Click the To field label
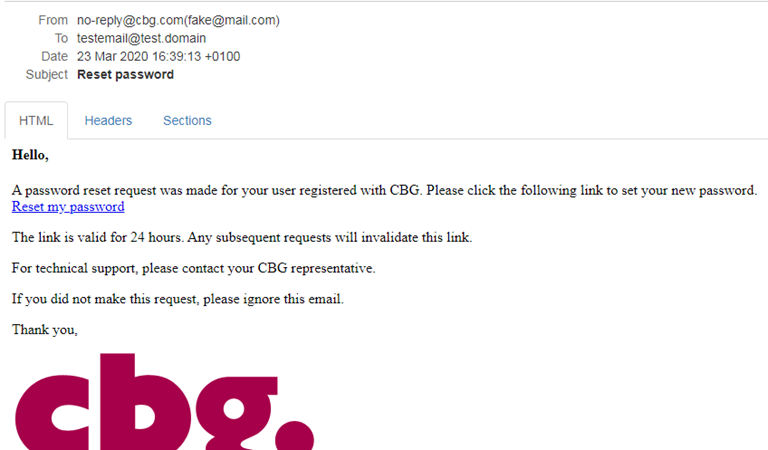The width and height of the screenshot is (768, 450). [x=61, y=38]
